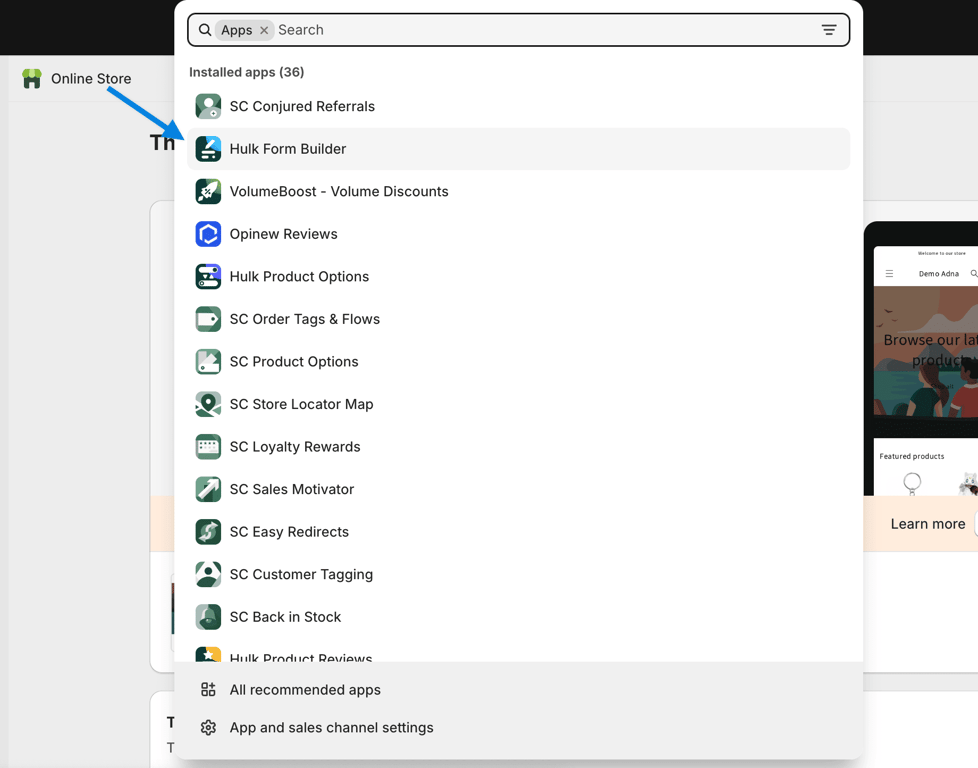Click the Hulk Form Builder app icon
This screenshot has width=978, height=768.
(208, 148)
